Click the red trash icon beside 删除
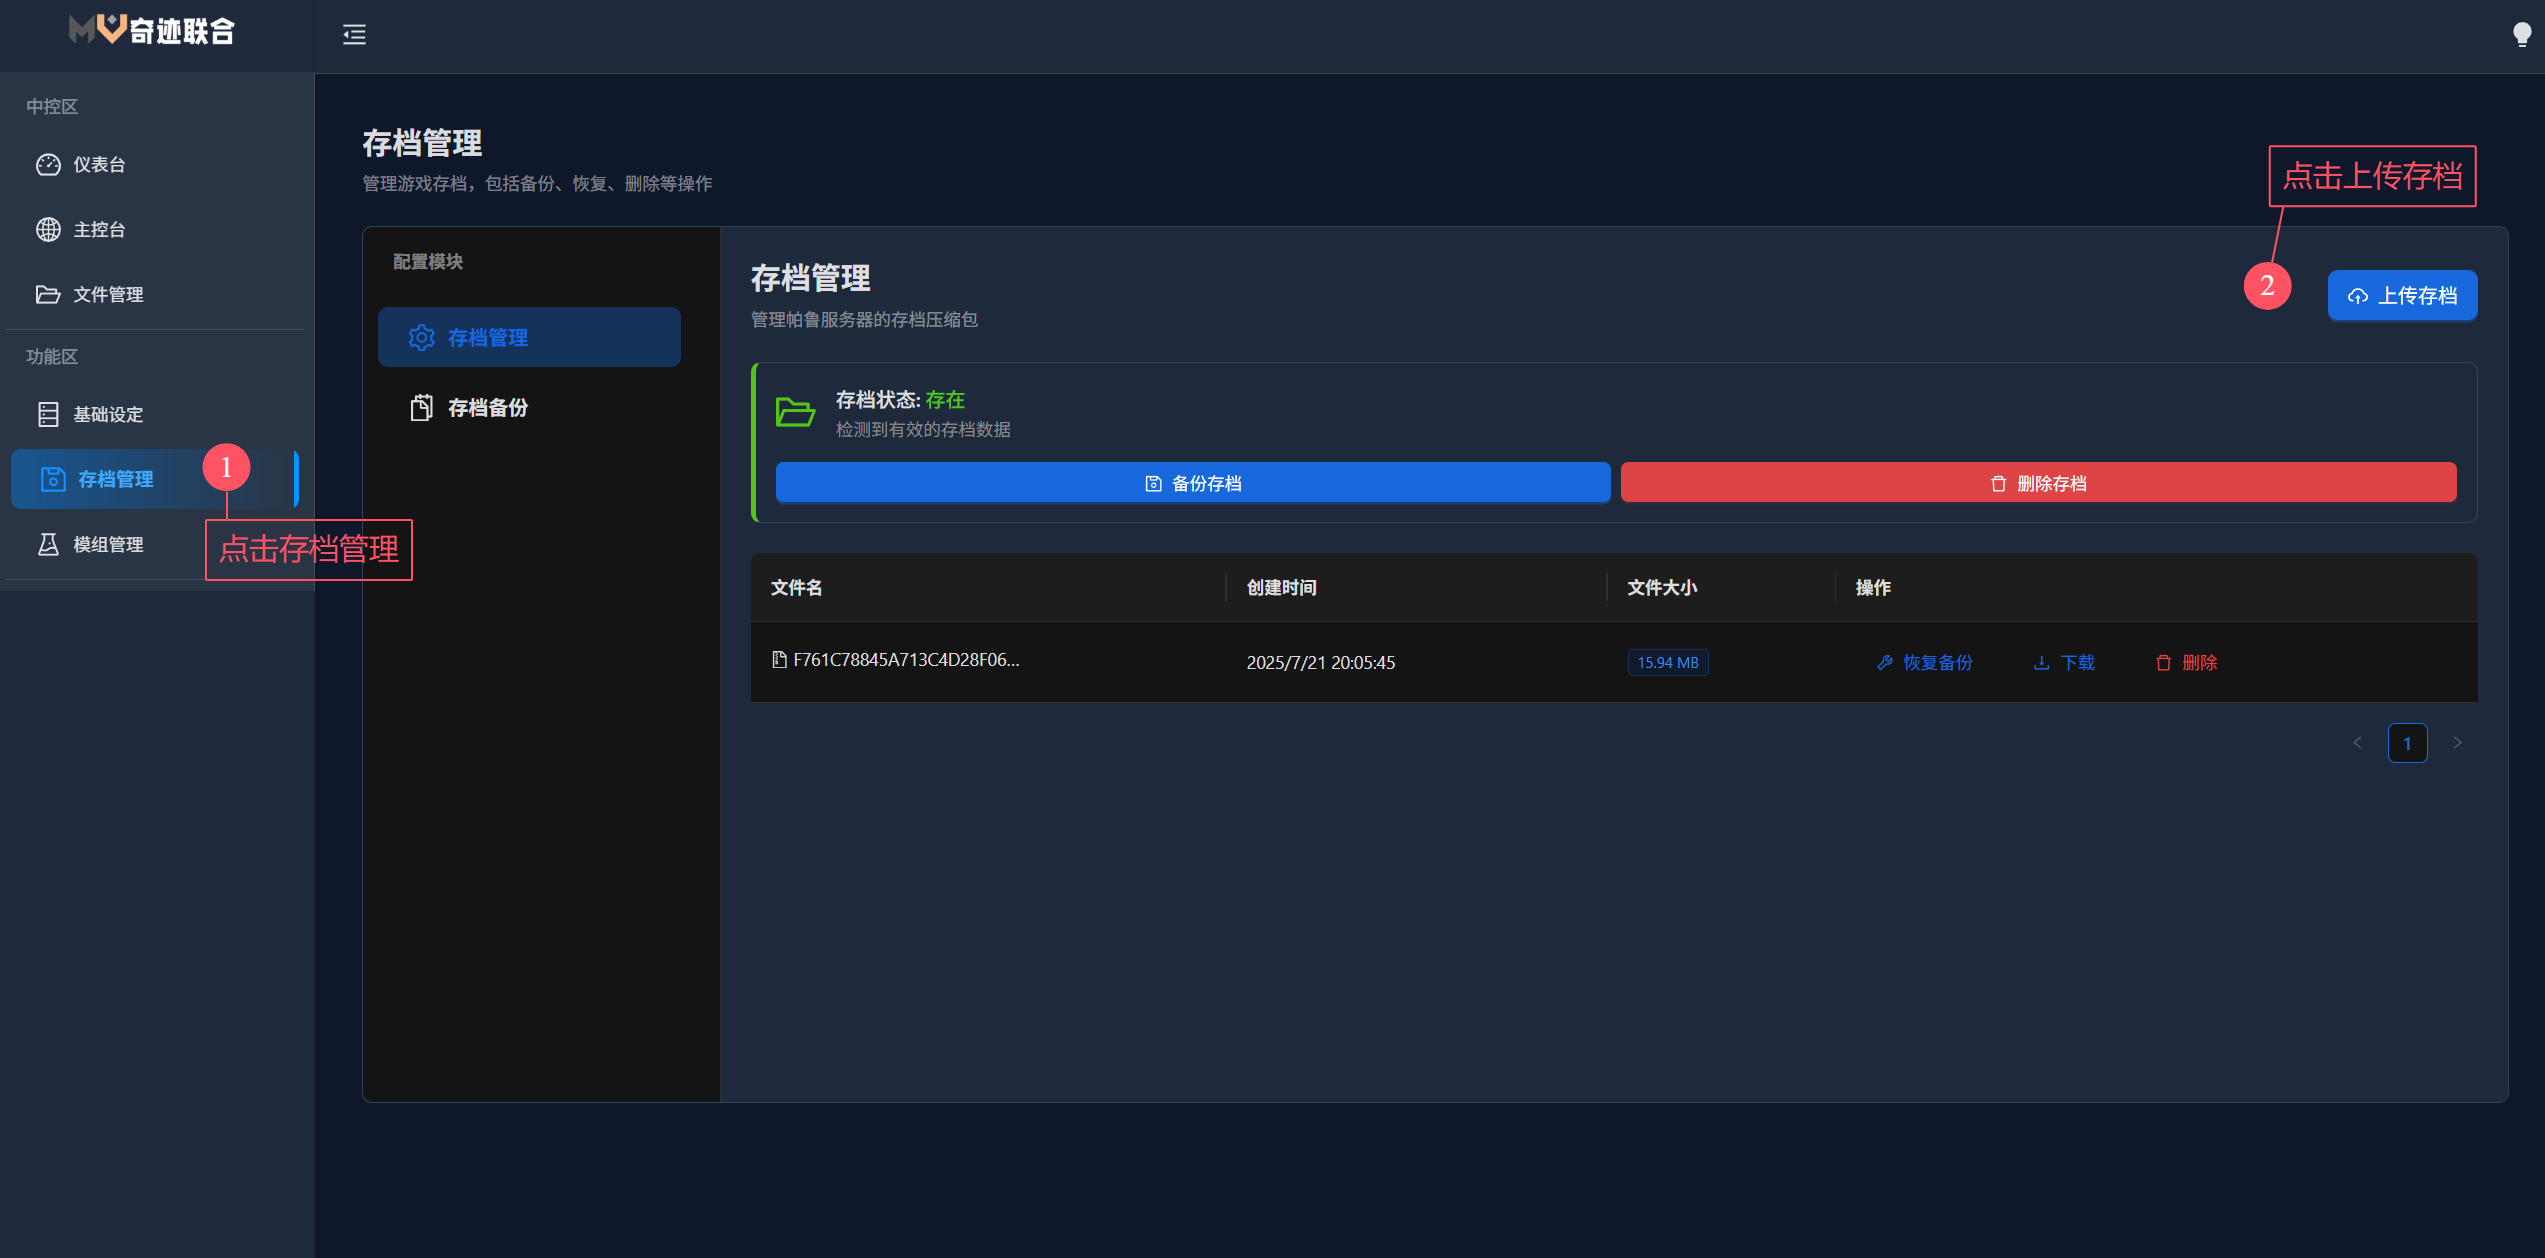 2164,663
